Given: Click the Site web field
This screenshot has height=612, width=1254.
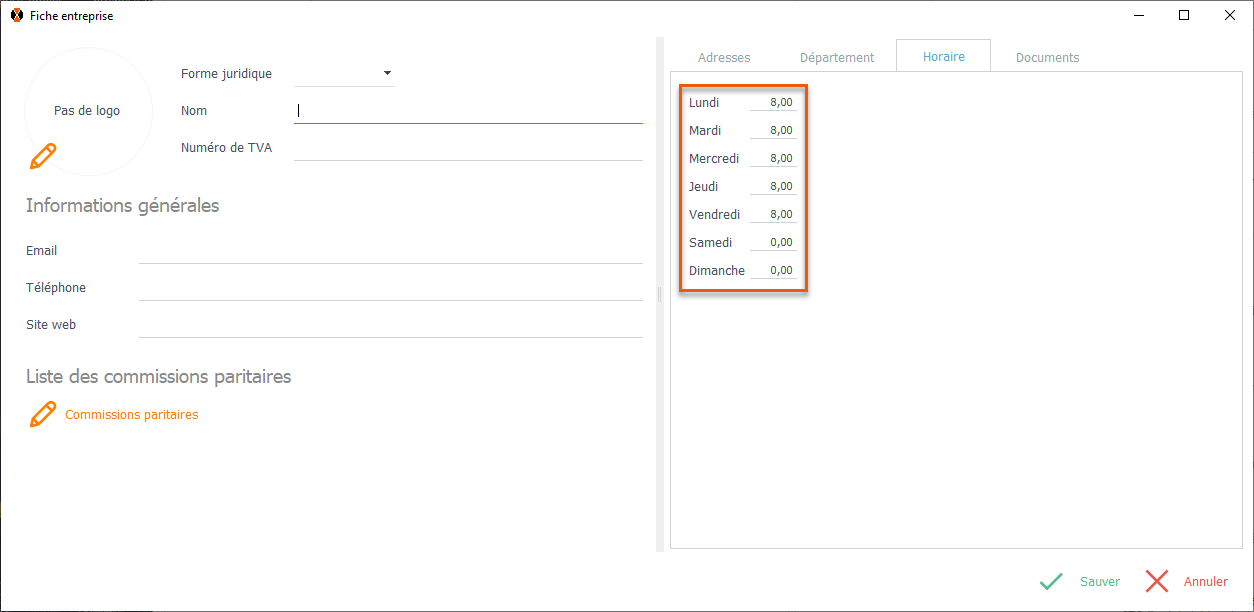Looking at the screenshot, I should pos(390,325).
